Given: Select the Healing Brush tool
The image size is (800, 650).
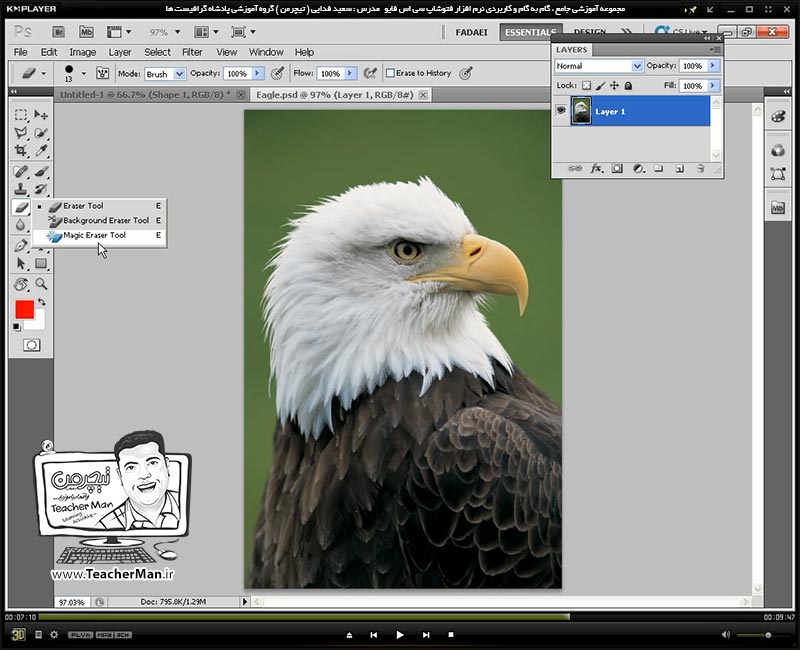Looking at the screenshot, I should point(21,171).
